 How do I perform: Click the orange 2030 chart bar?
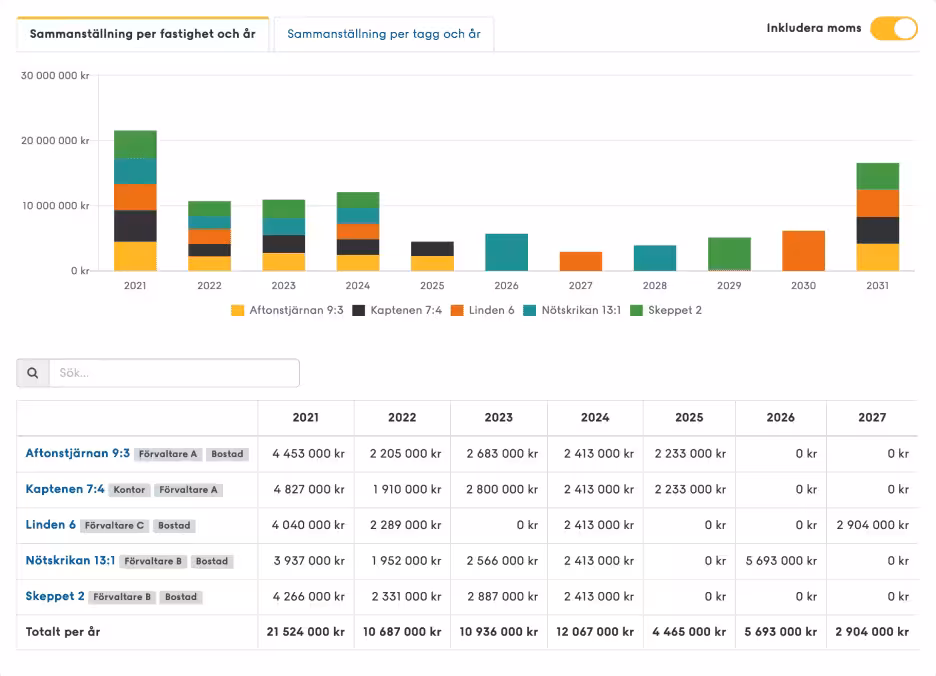803,251
